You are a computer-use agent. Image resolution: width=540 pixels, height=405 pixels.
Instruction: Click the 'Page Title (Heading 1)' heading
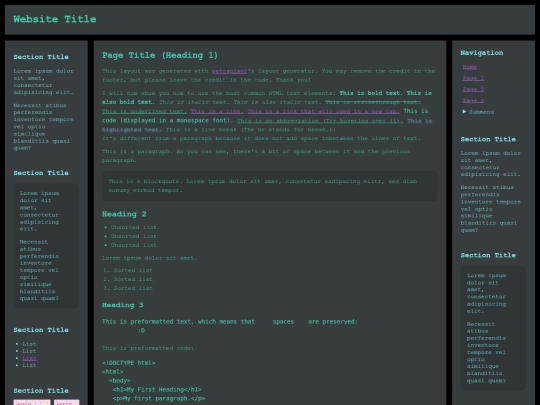click(160, 55)
